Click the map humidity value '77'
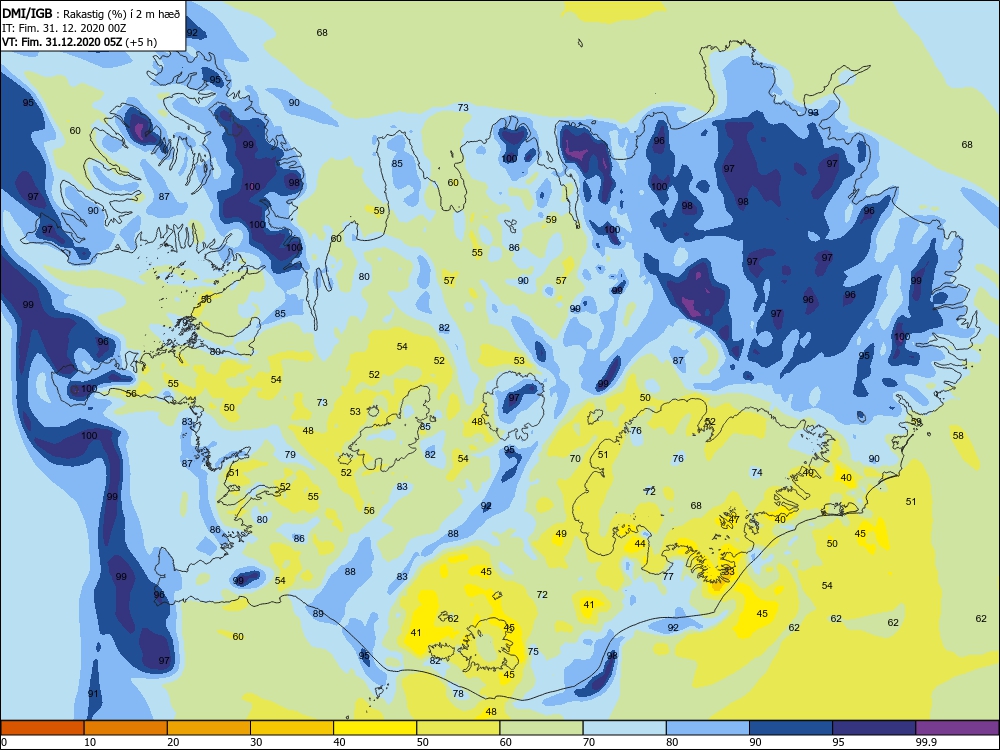Image resolution: width=1000 pixels, height=750 pixels. (x=668, y=577)
